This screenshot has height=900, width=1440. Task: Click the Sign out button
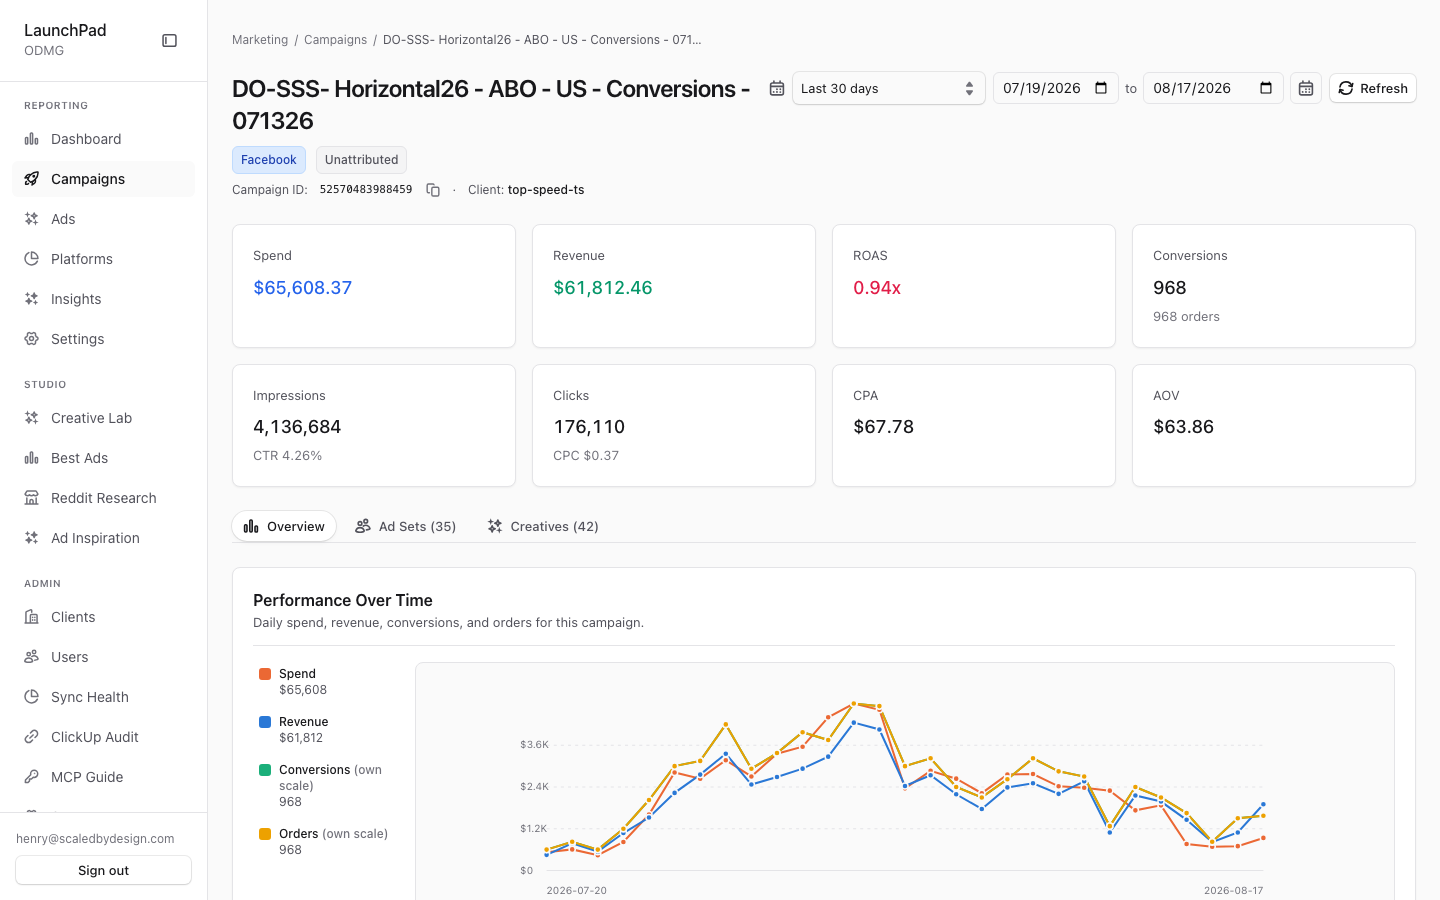tap(104, 870)
